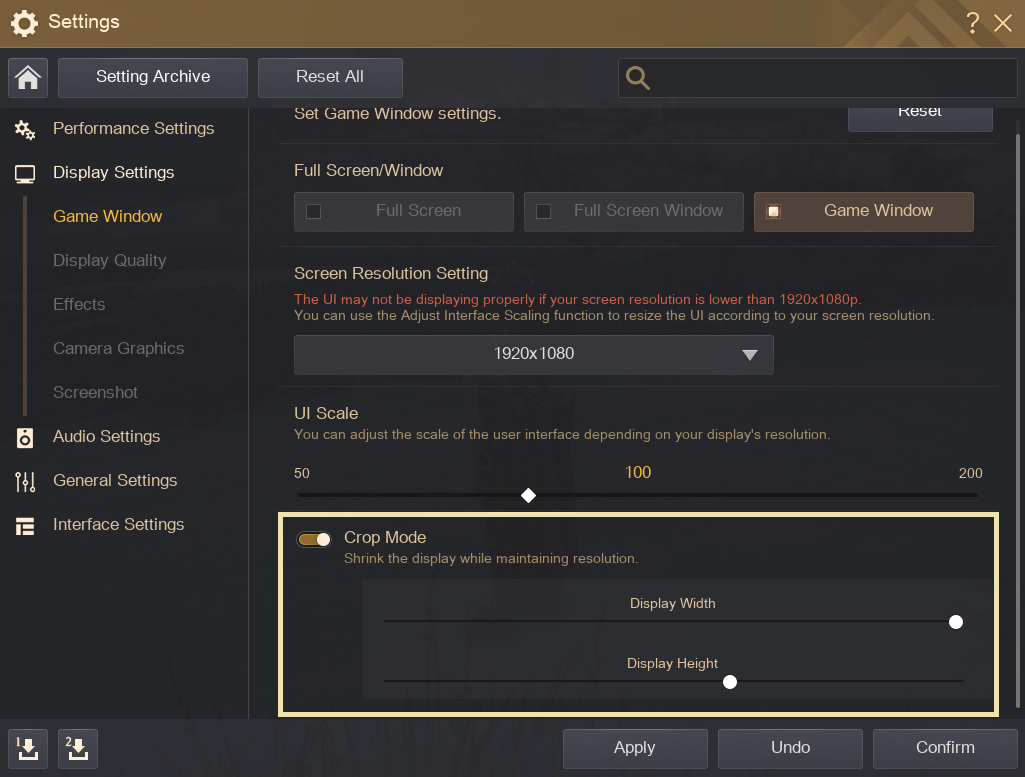
Task: Click the Reset button for Game Window
Action: click(920, 118)
